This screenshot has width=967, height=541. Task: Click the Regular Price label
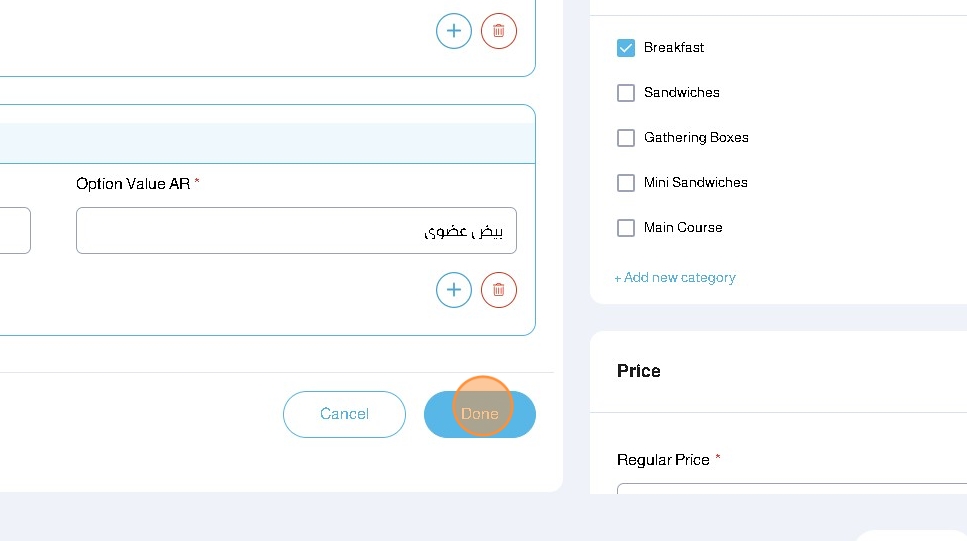[663, 460]
